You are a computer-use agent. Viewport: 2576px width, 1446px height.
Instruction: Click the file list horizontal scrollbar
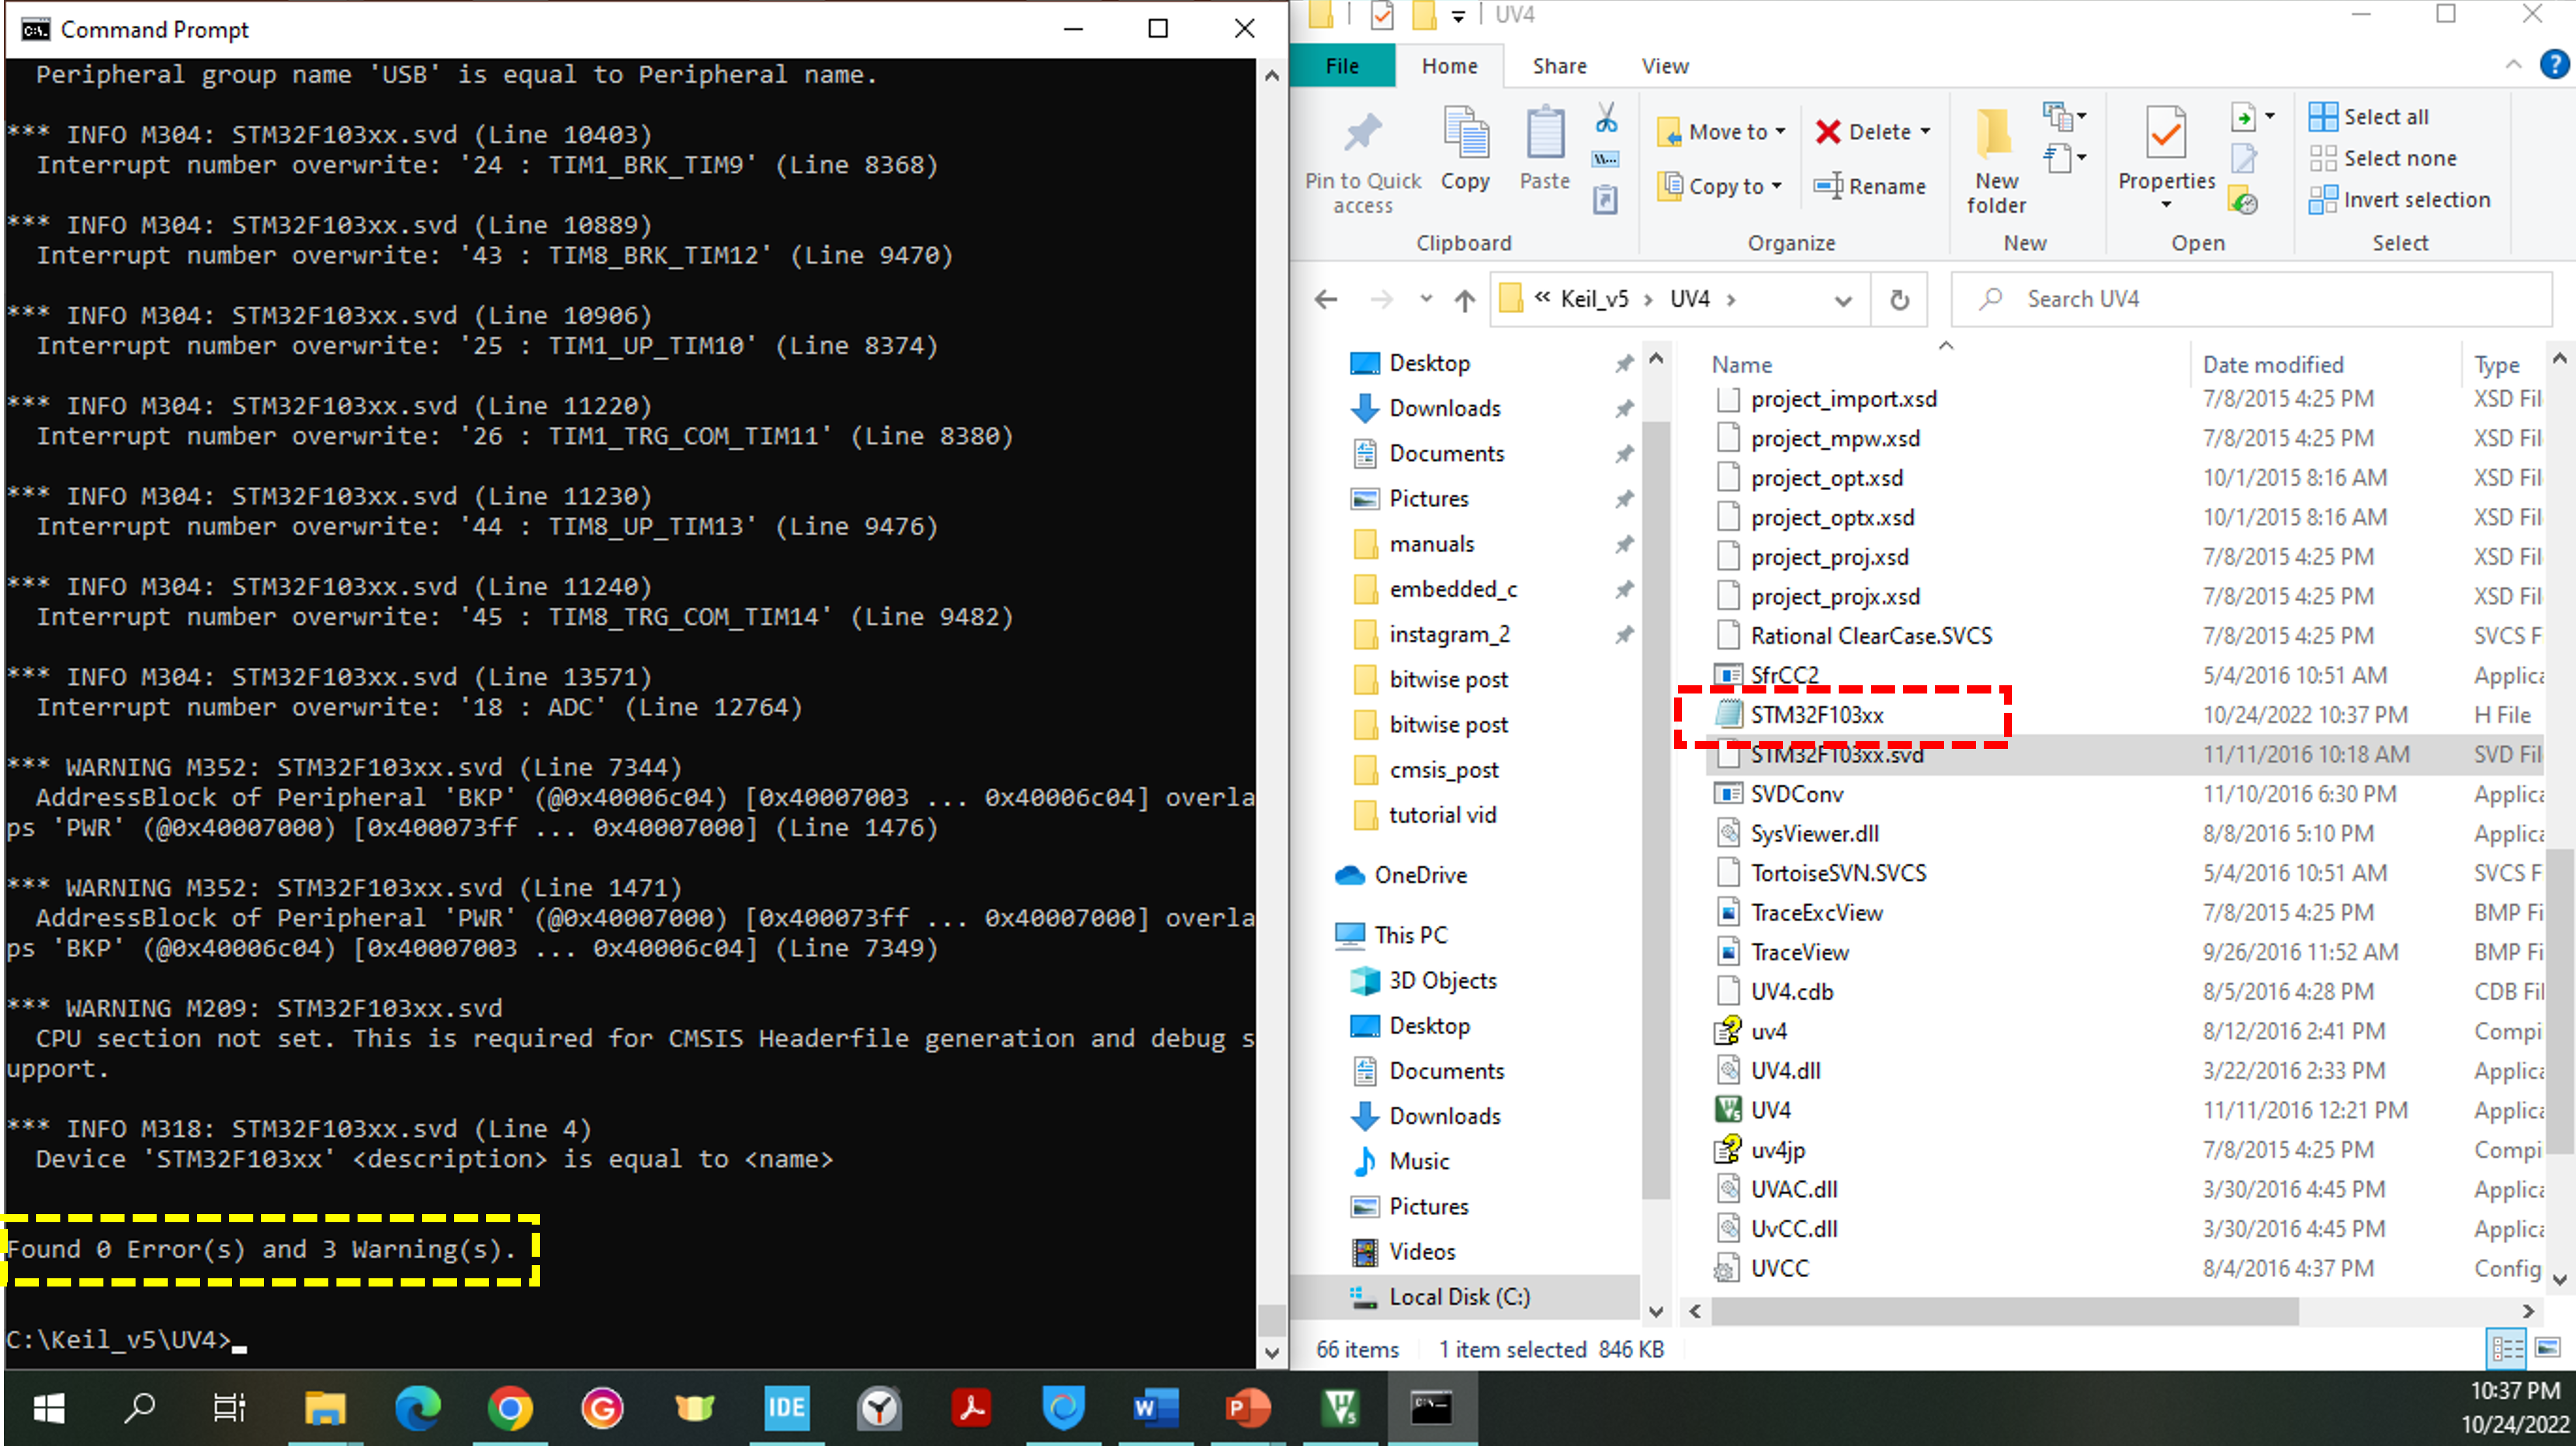(x=2005, y=1310)
